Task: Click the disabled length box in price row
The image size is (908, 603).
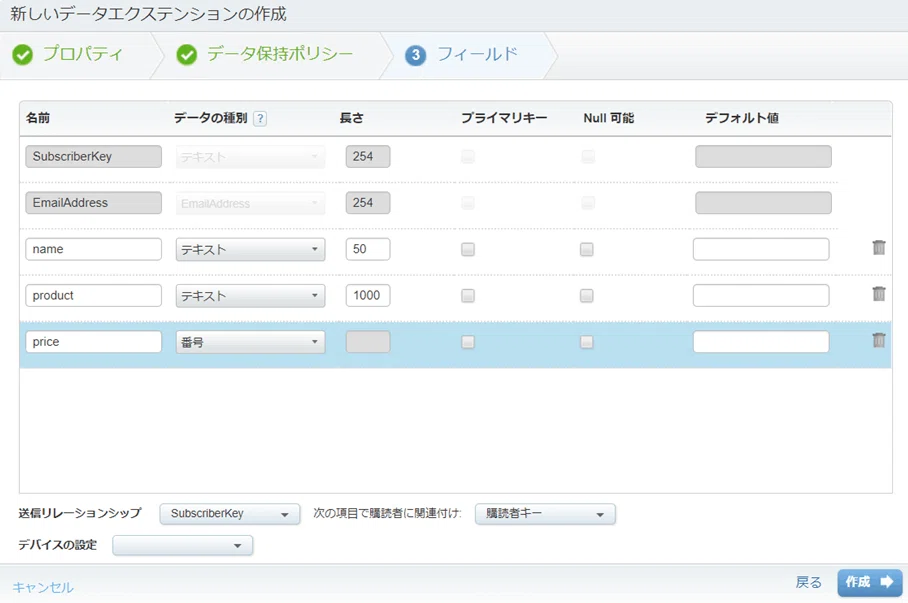Action: coord(368,342)
